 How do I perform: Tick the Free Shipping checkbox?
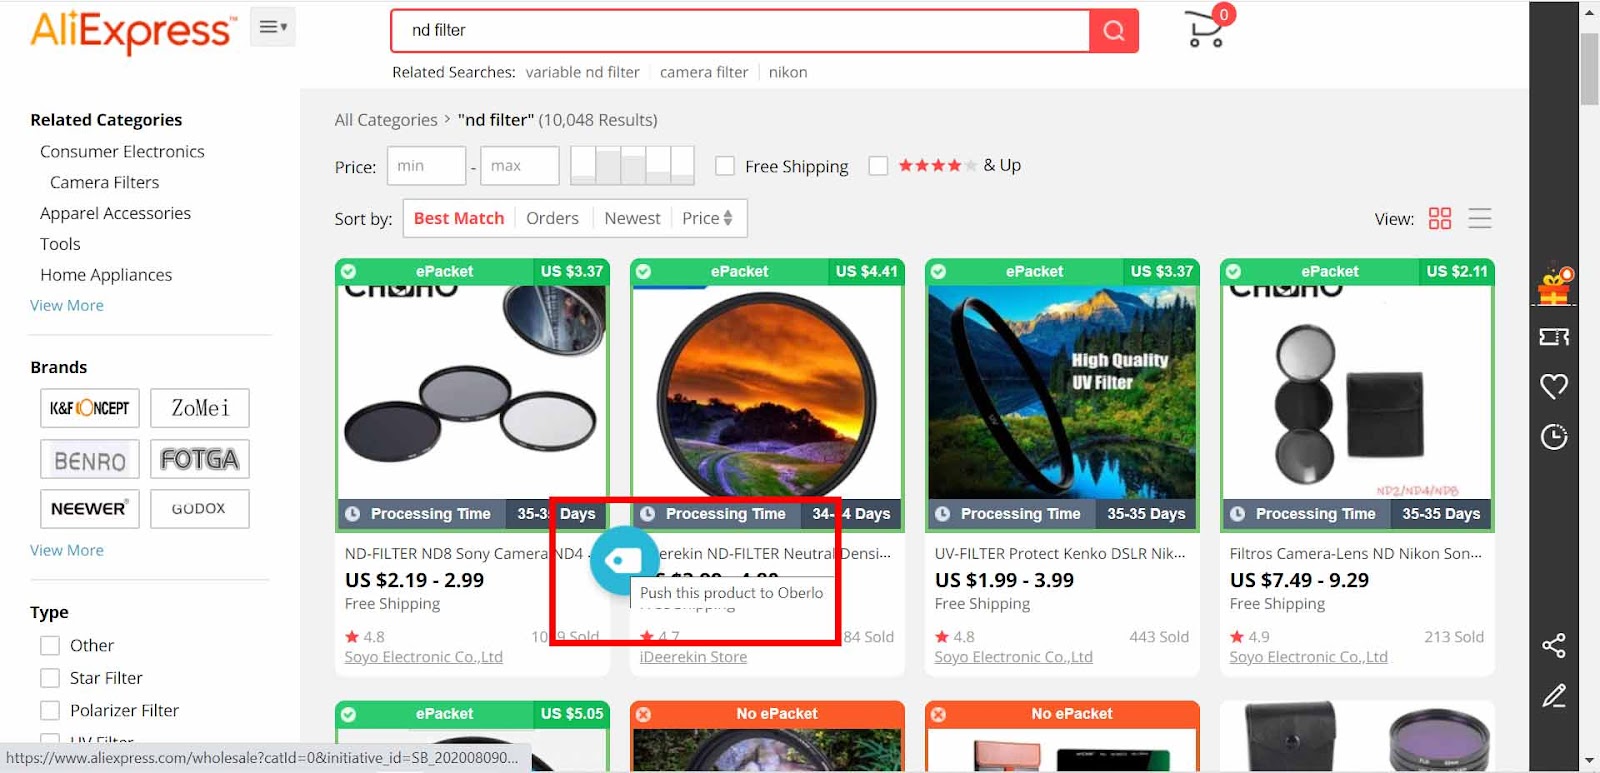(x=725, y=166)
